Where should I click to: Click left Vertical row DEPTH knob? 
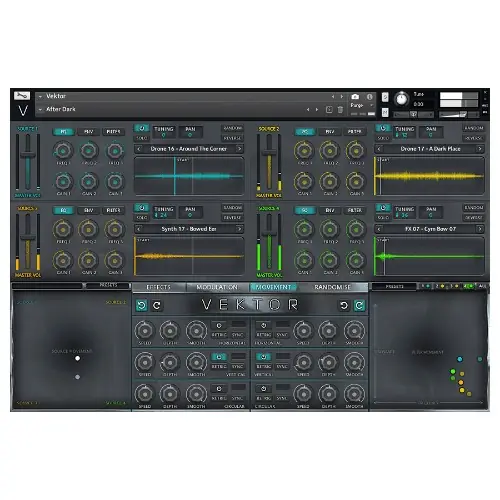[x=170, y=362]
